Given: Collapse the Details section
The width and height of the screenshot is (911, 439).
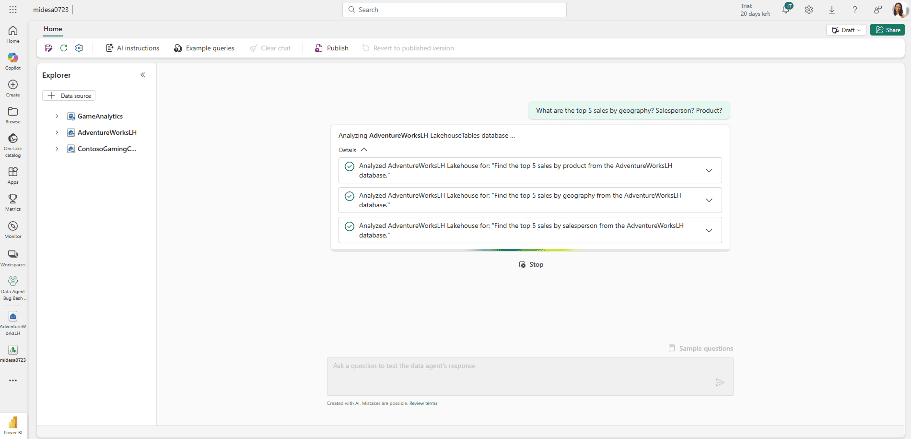Looking at the screenshot, I should point(364,149).
